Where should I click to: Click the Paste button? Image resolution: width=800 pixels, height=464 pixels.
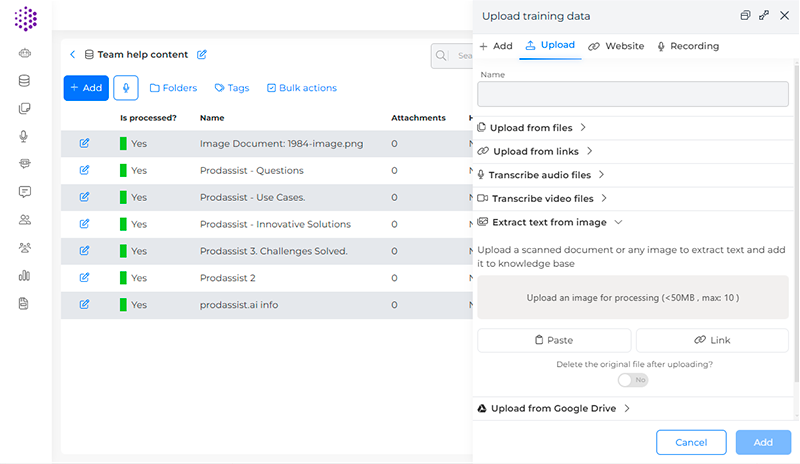(x=554, y=340)
